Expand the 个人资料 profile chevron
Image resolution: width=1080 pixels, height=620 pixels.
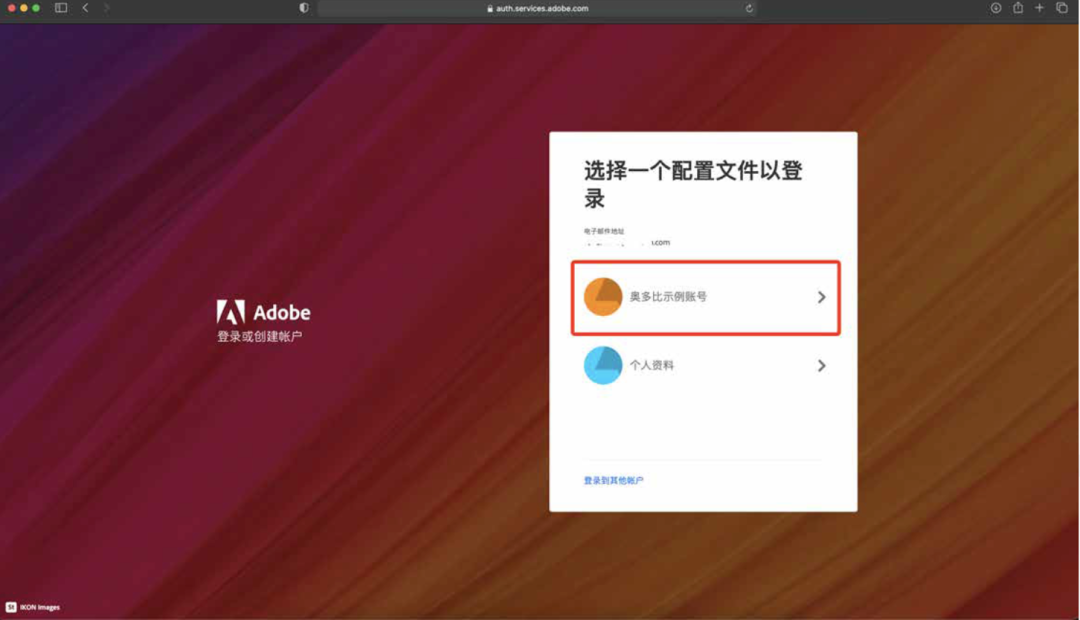click(822, 364)
